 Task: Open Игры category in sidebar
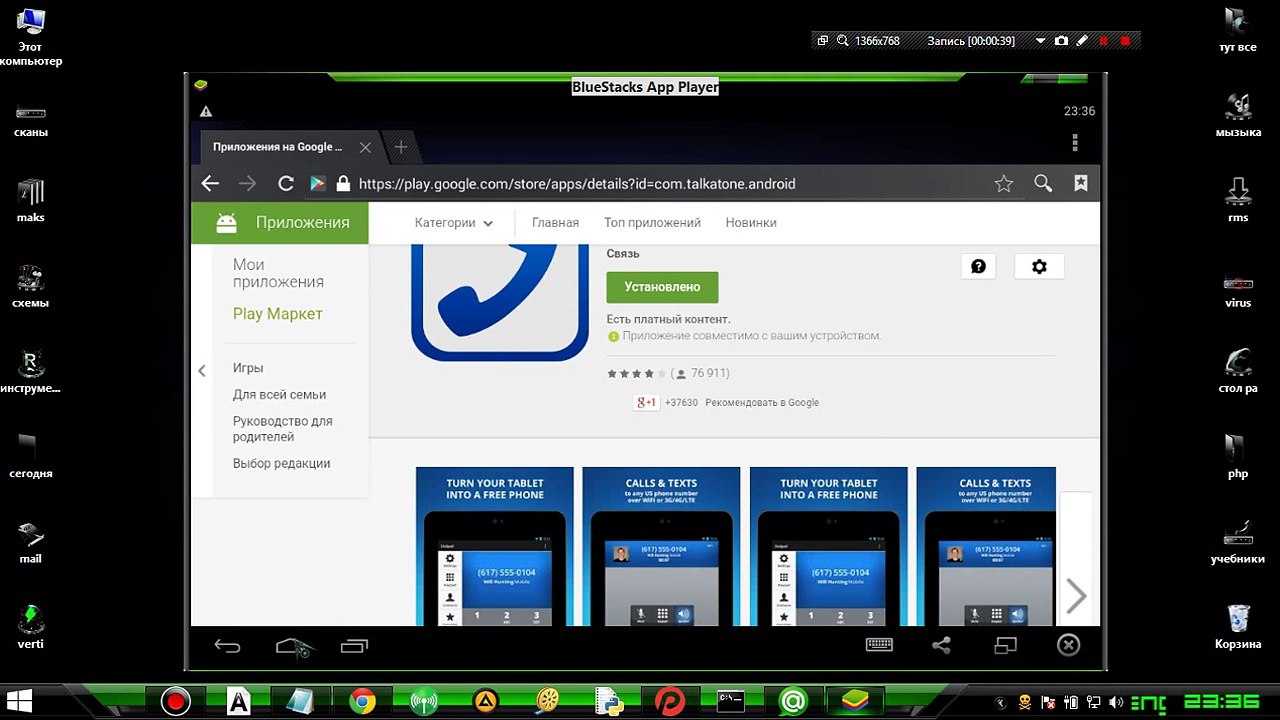coord(248,368)
